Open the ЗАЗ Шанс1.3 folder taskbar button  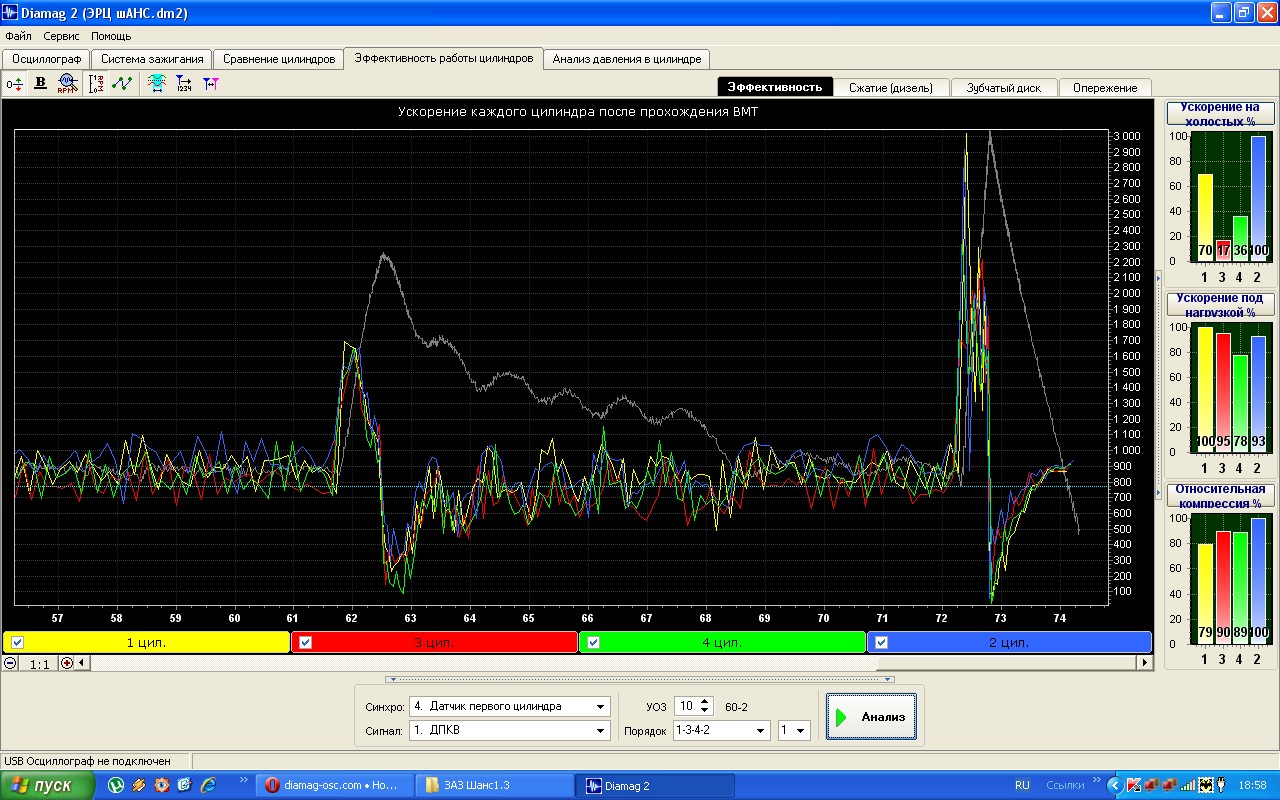[x=493, y=786]
